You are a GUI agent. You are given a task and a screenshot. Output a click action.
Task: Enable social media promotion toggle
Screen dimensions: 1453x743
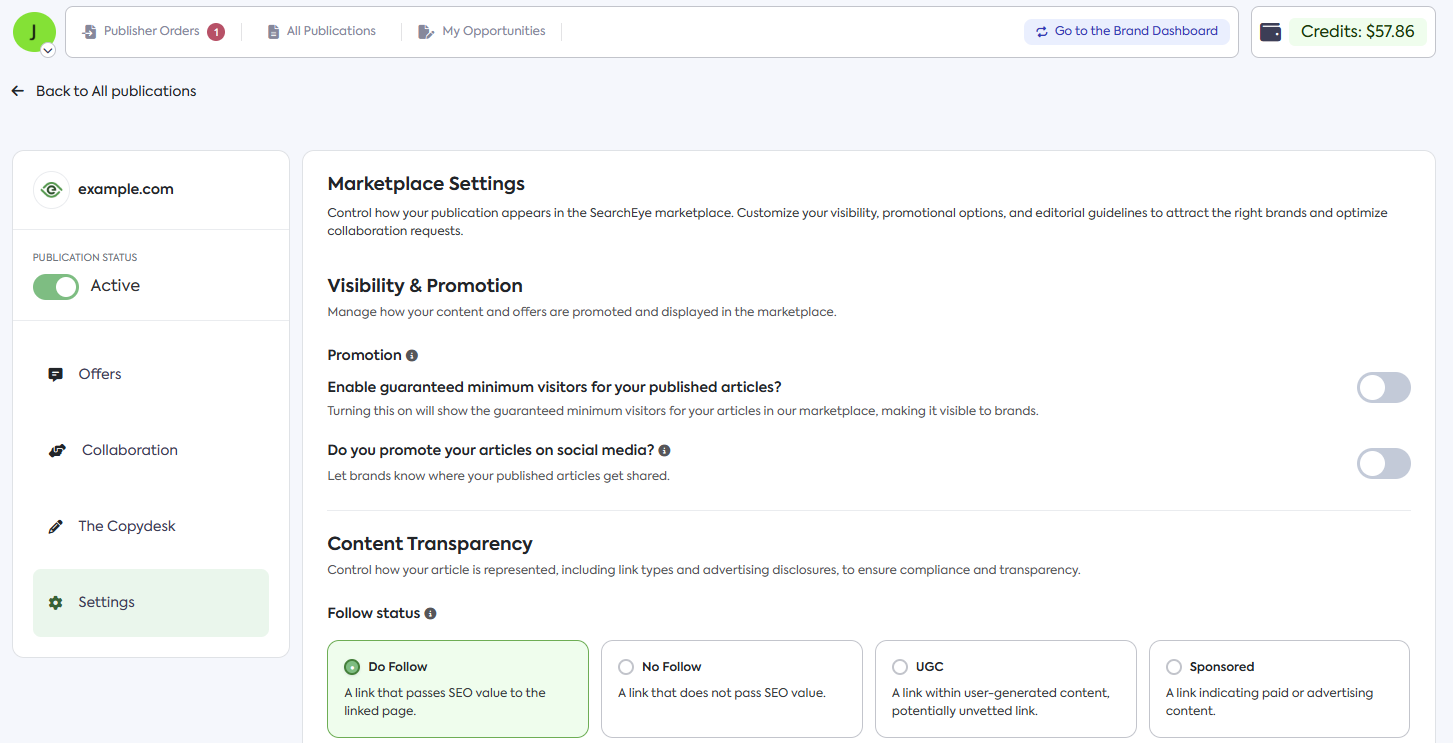coord(1383,464)
